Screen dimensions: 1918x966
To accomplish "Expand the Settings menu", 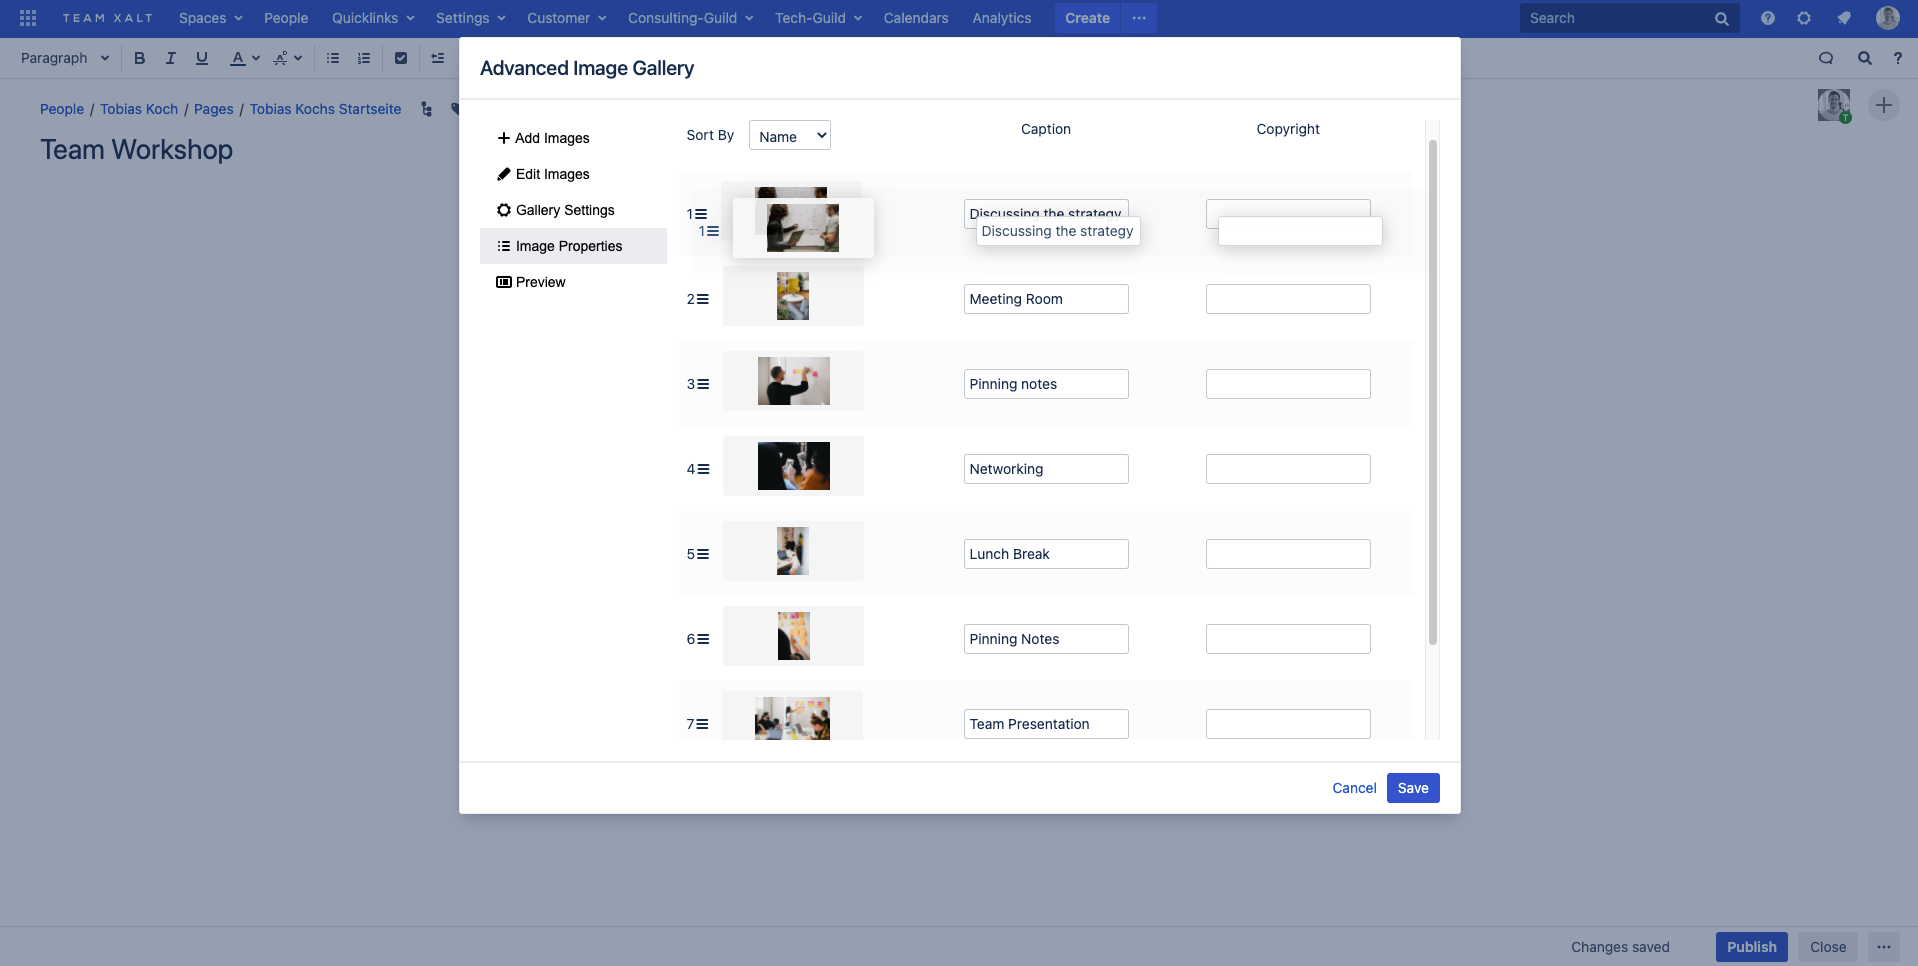I will [x=470, y=18].
